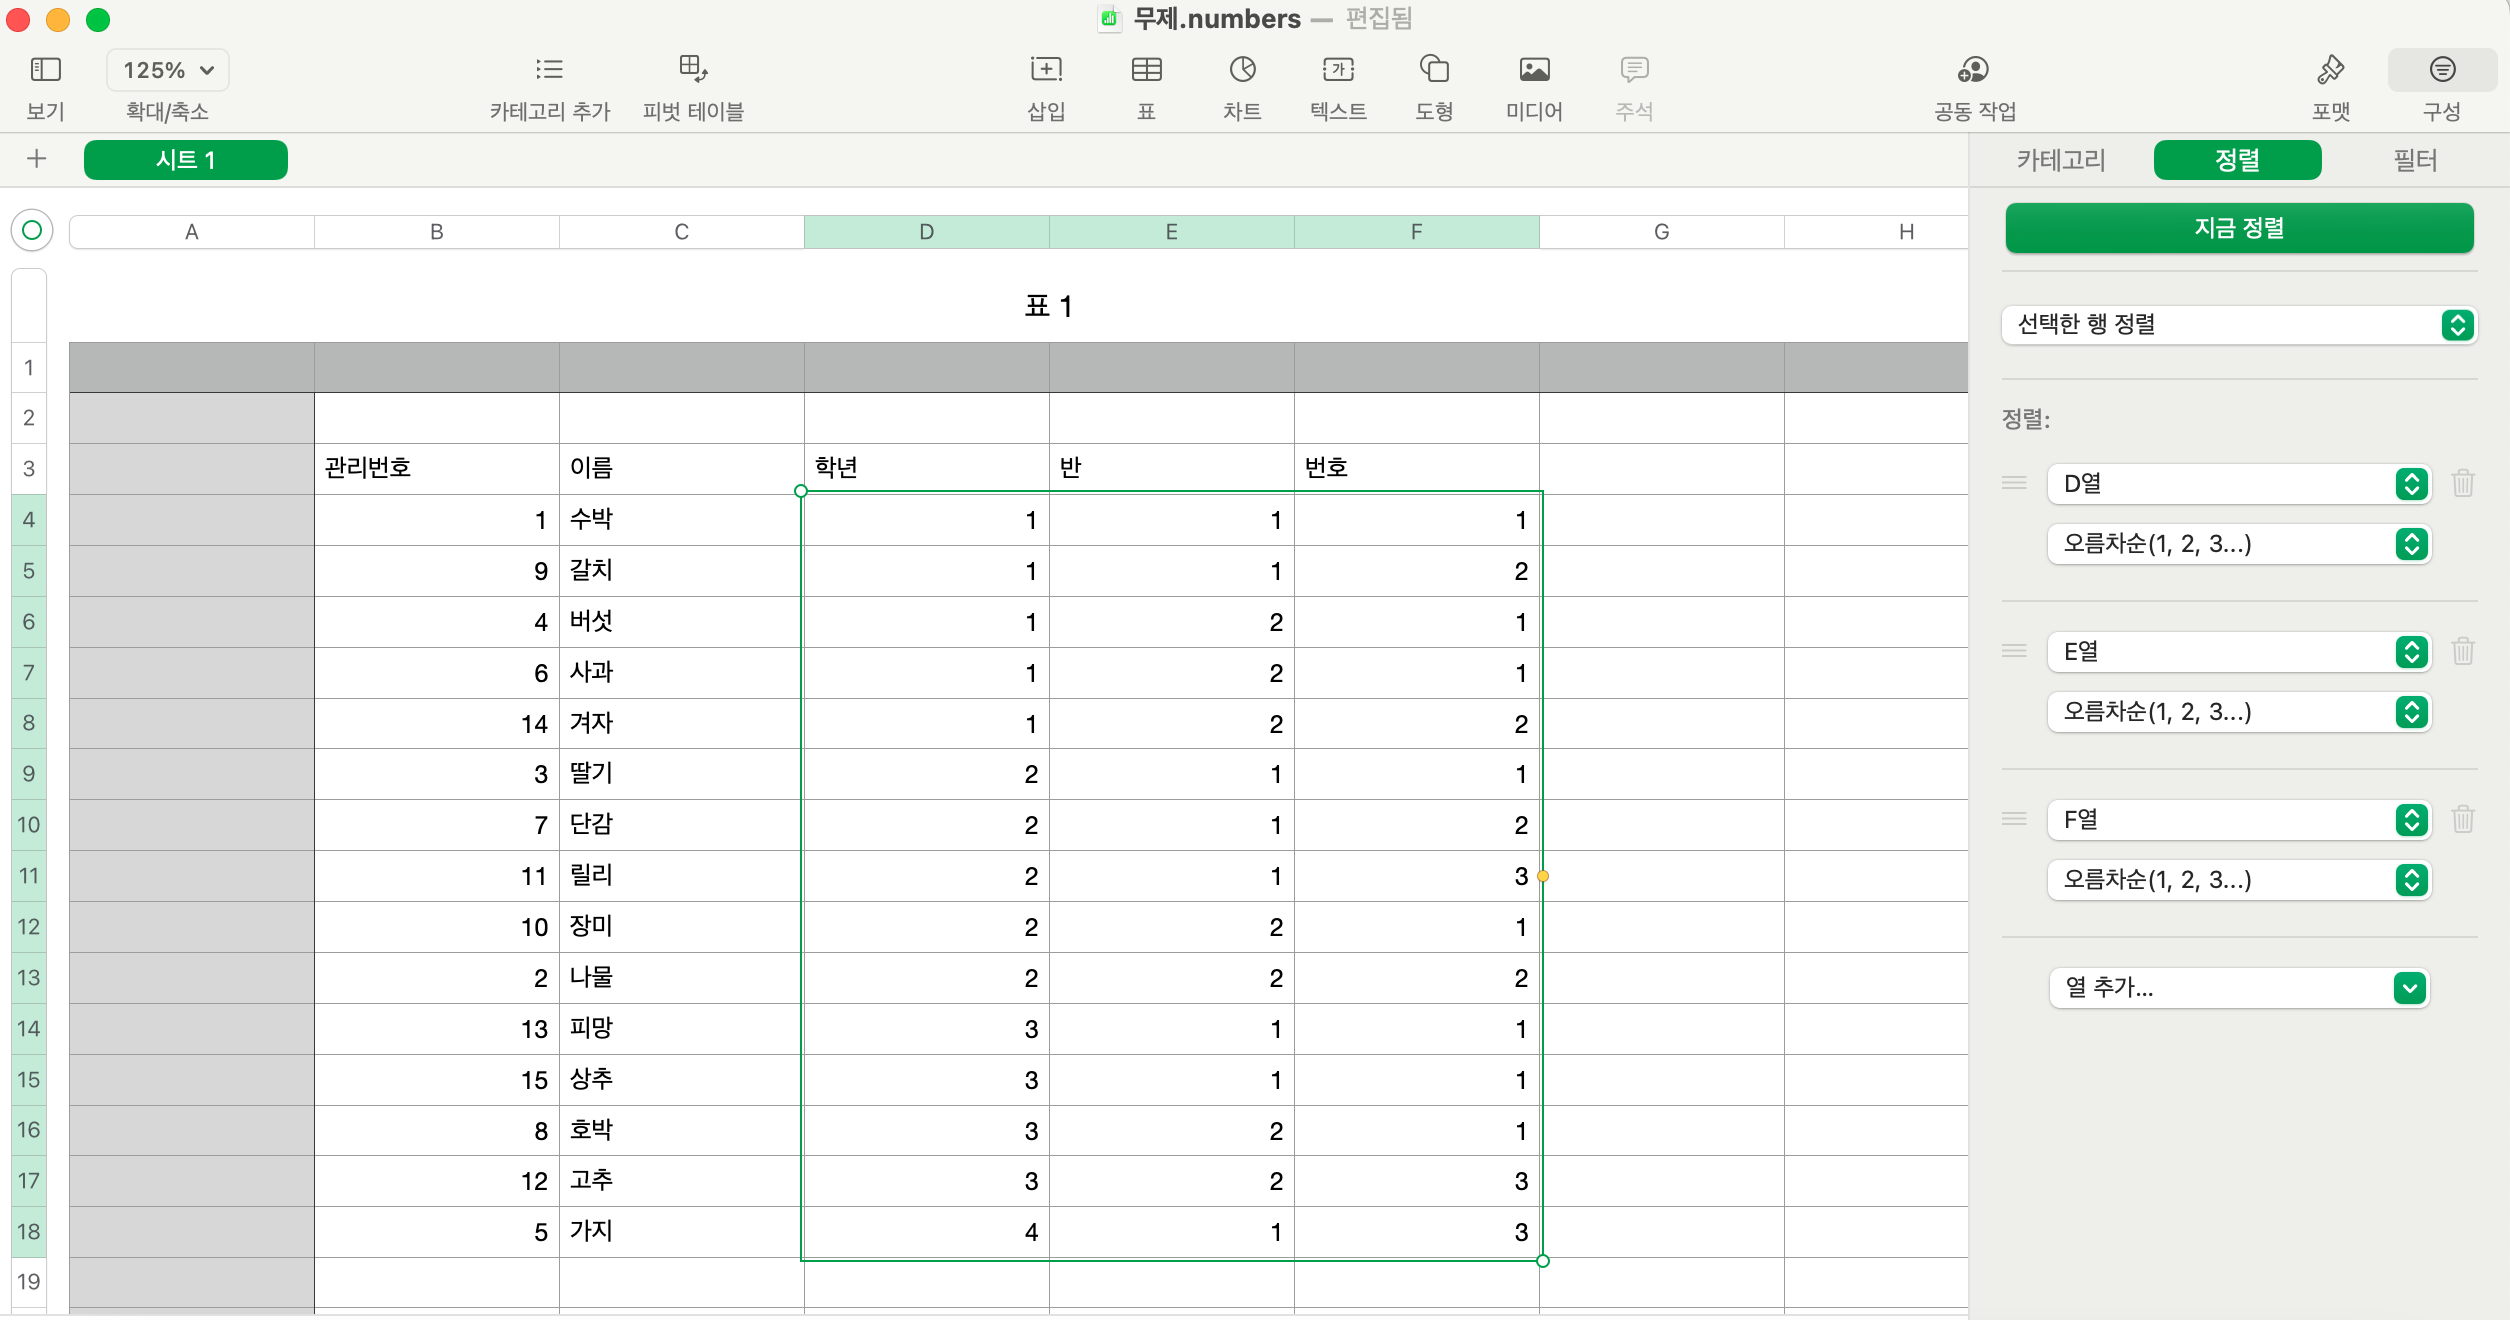Add a new sheet with plus button
The image size is (2510, 1320).
click(x=37, y=159)
